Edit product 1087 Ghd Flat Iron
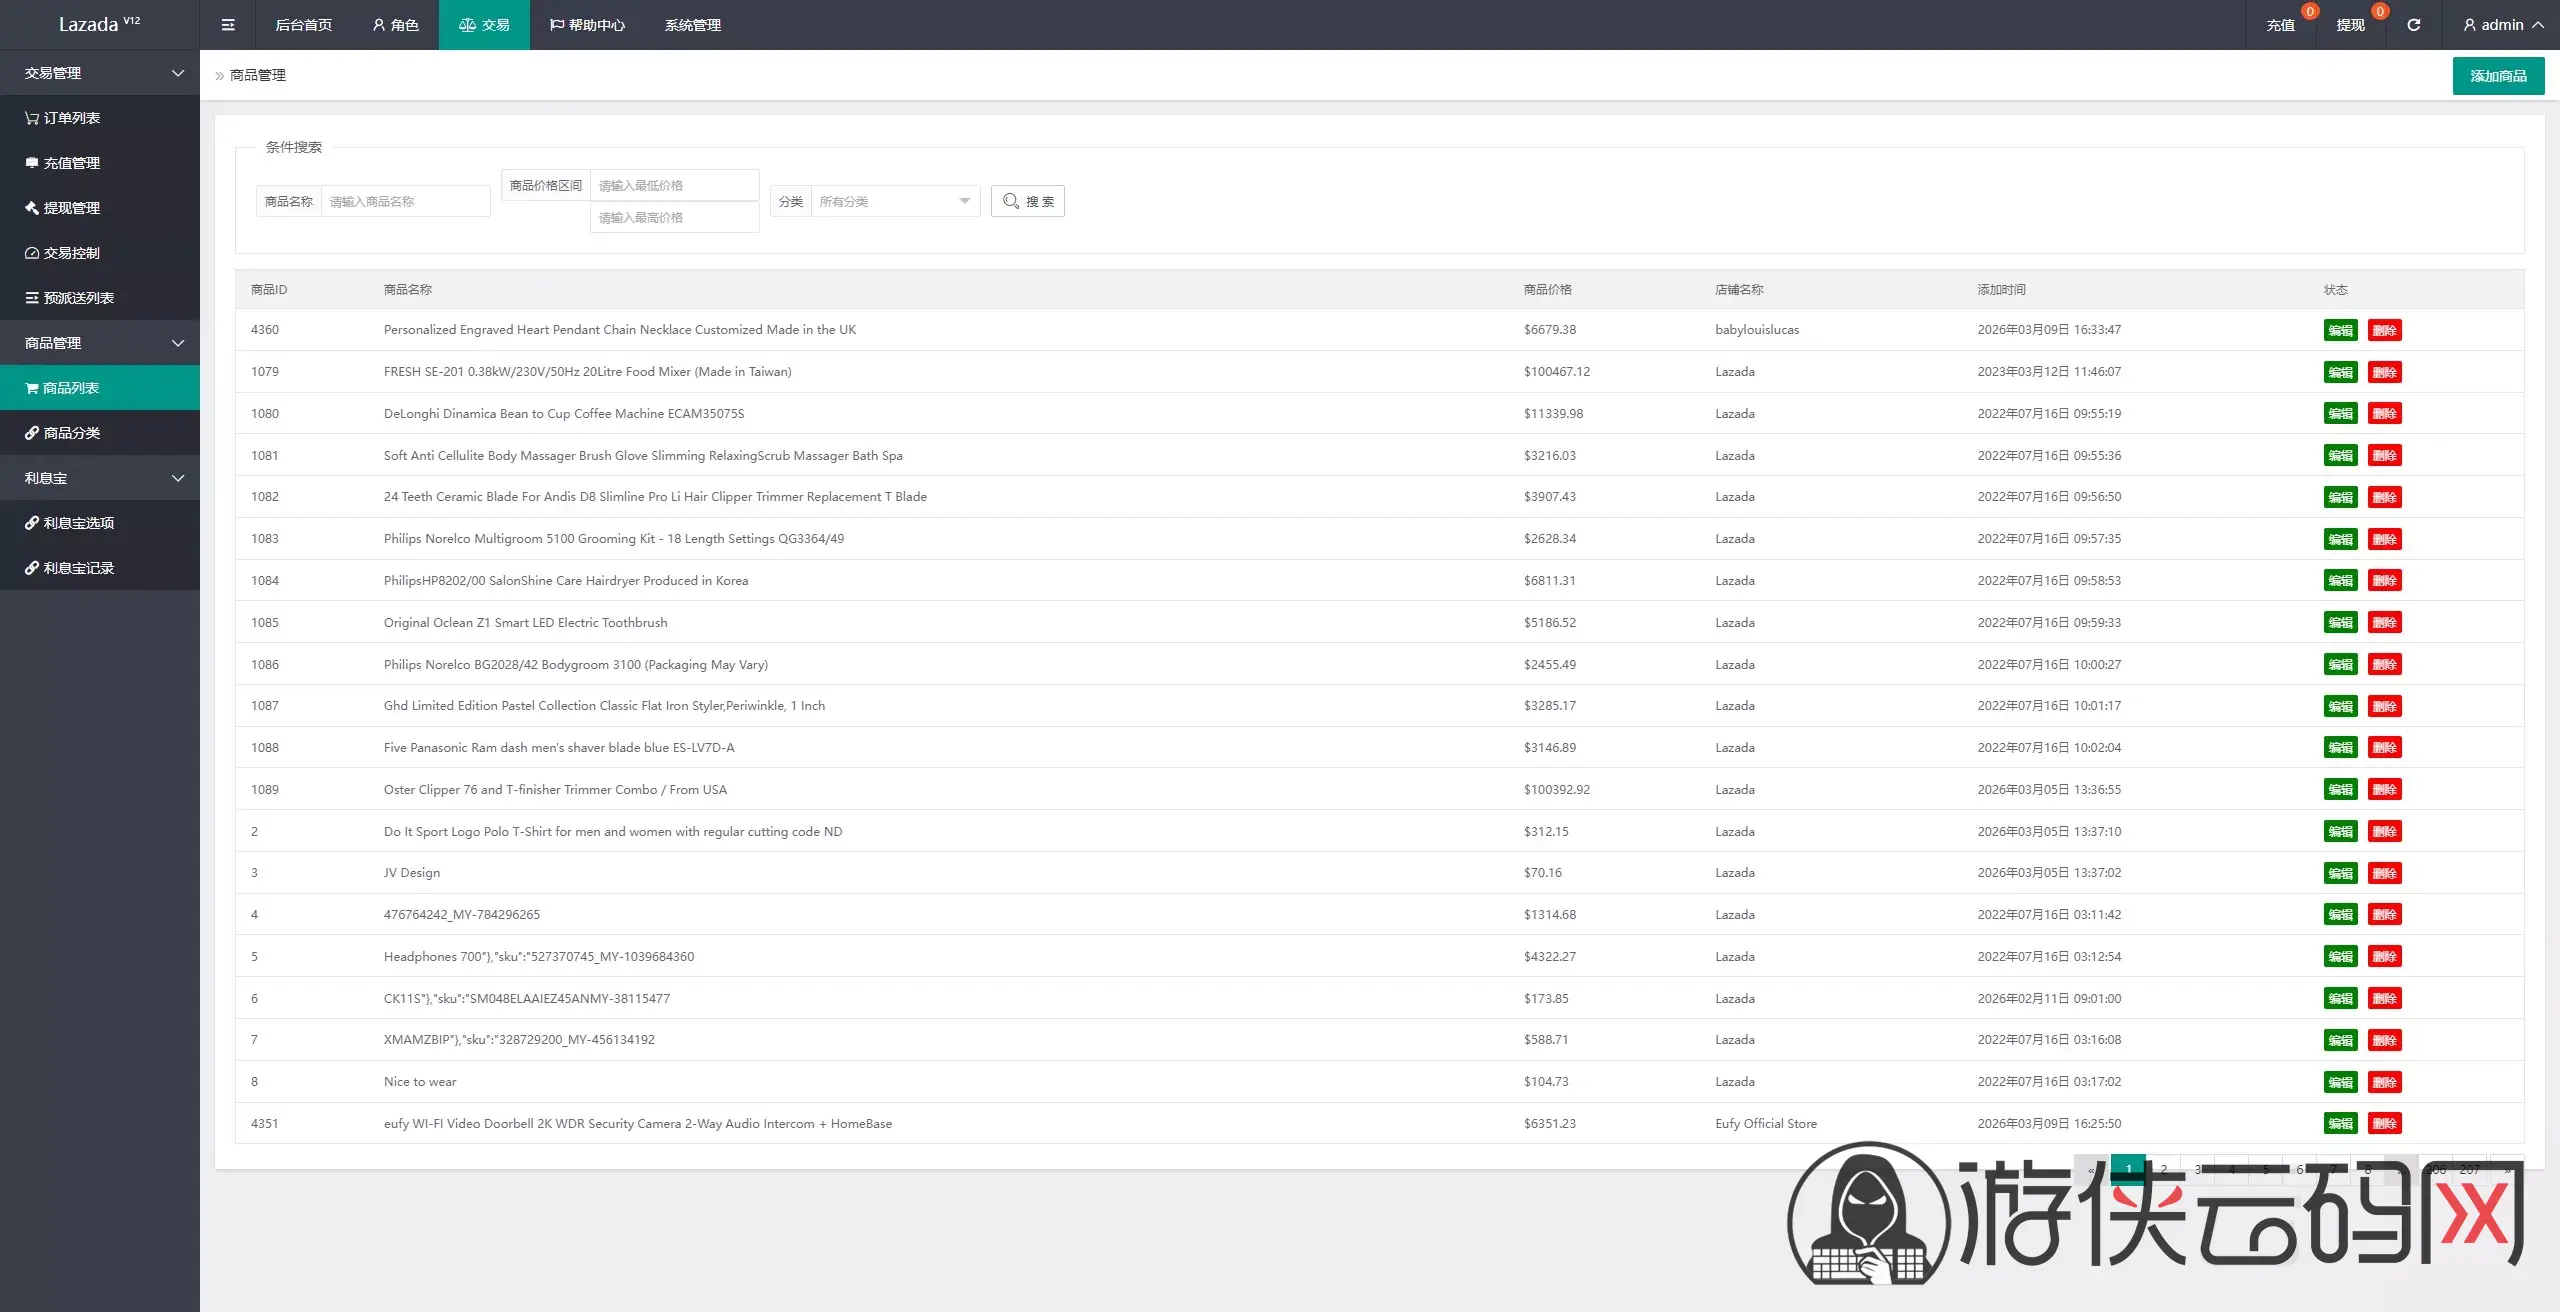Image resolution: width=2560 pixels, height=1312 pixels. (x=2340, y=706)
